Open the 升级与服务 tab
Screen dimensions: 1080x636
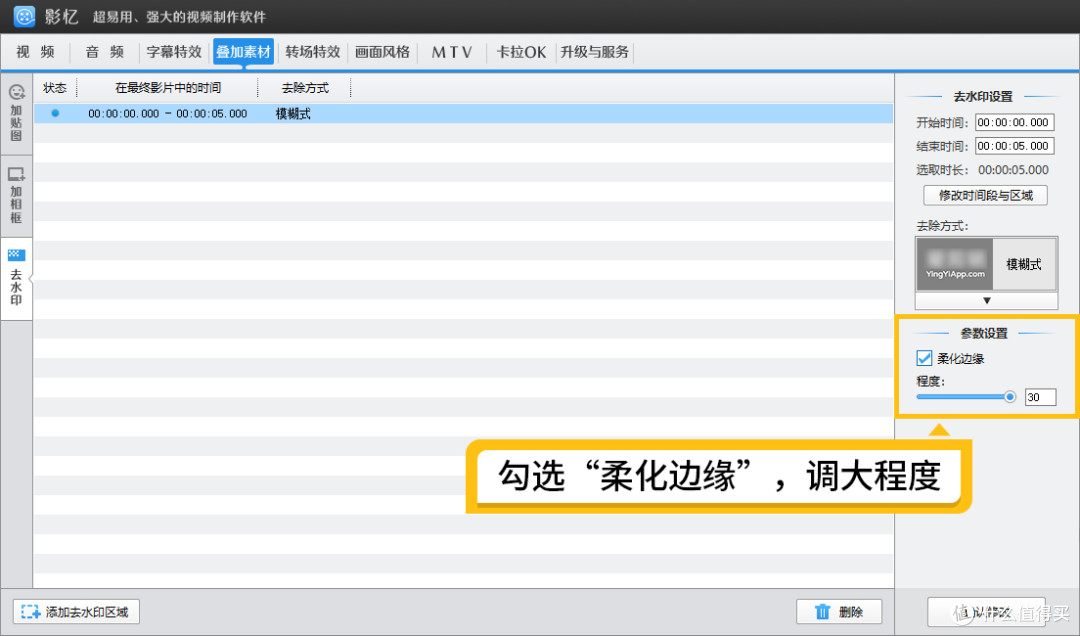pyautogui.click(x=594, y=52)
